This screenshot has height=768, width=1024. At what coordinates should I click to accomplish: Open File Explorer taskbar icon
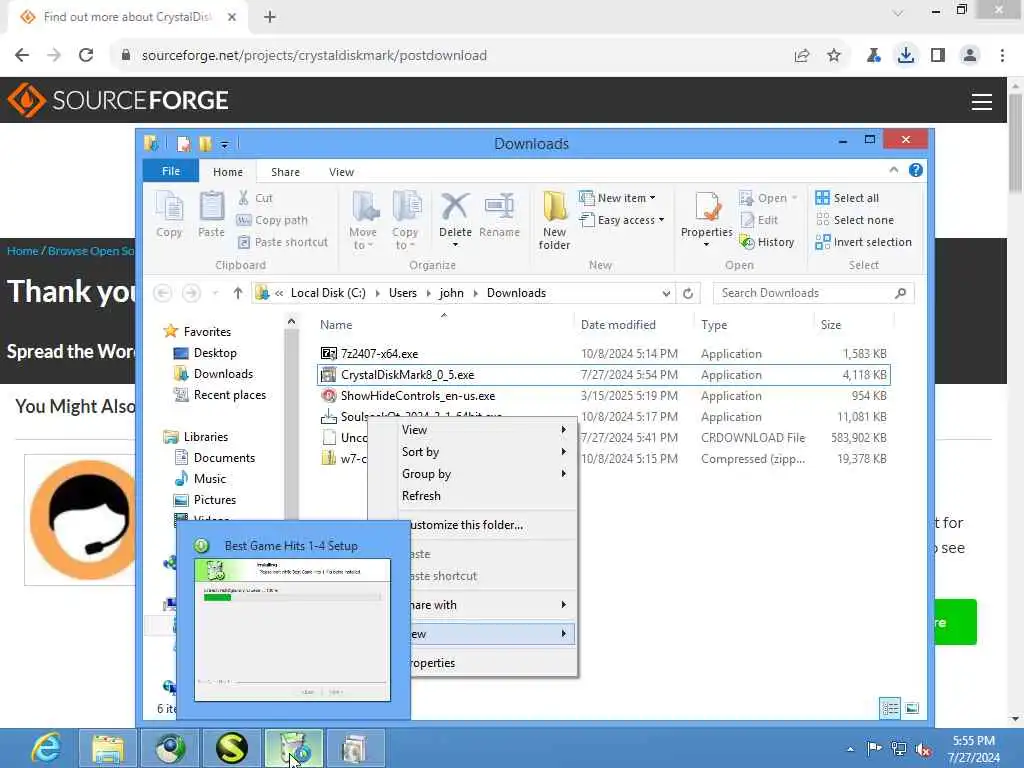click(108, 748)
